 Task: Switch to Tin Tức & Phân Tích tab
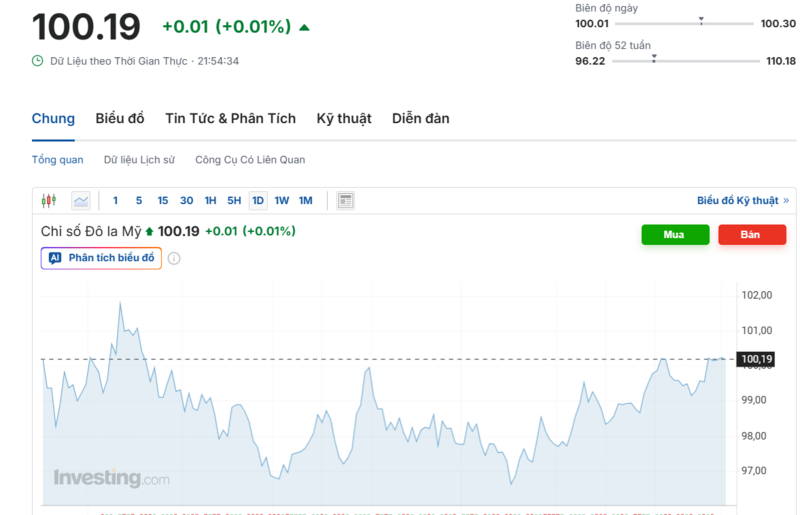pos(230,118)
